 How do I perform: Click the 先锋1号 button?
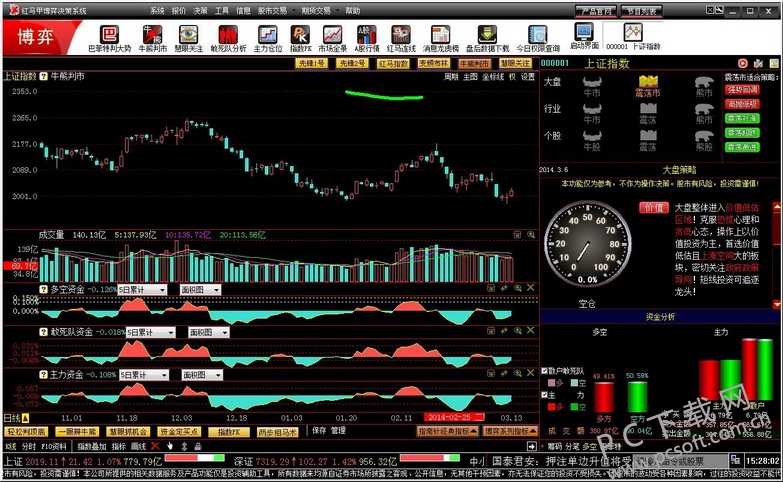coord(311,63)
